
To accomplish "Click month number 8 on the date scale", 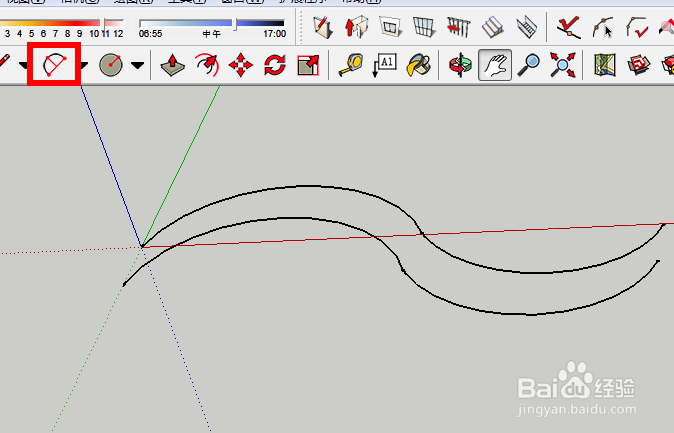I will click(x=67, y=34).
